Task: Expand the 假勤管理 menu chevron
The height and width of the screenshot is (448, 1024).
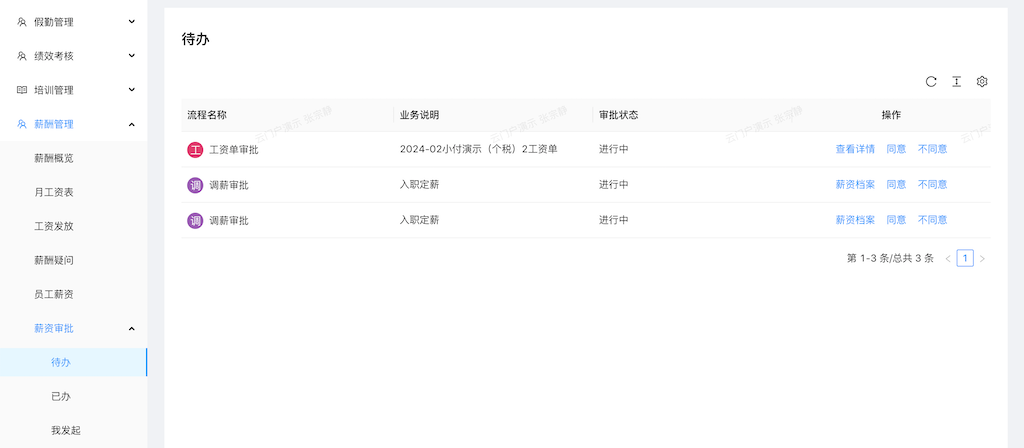Action: point(131,21)
